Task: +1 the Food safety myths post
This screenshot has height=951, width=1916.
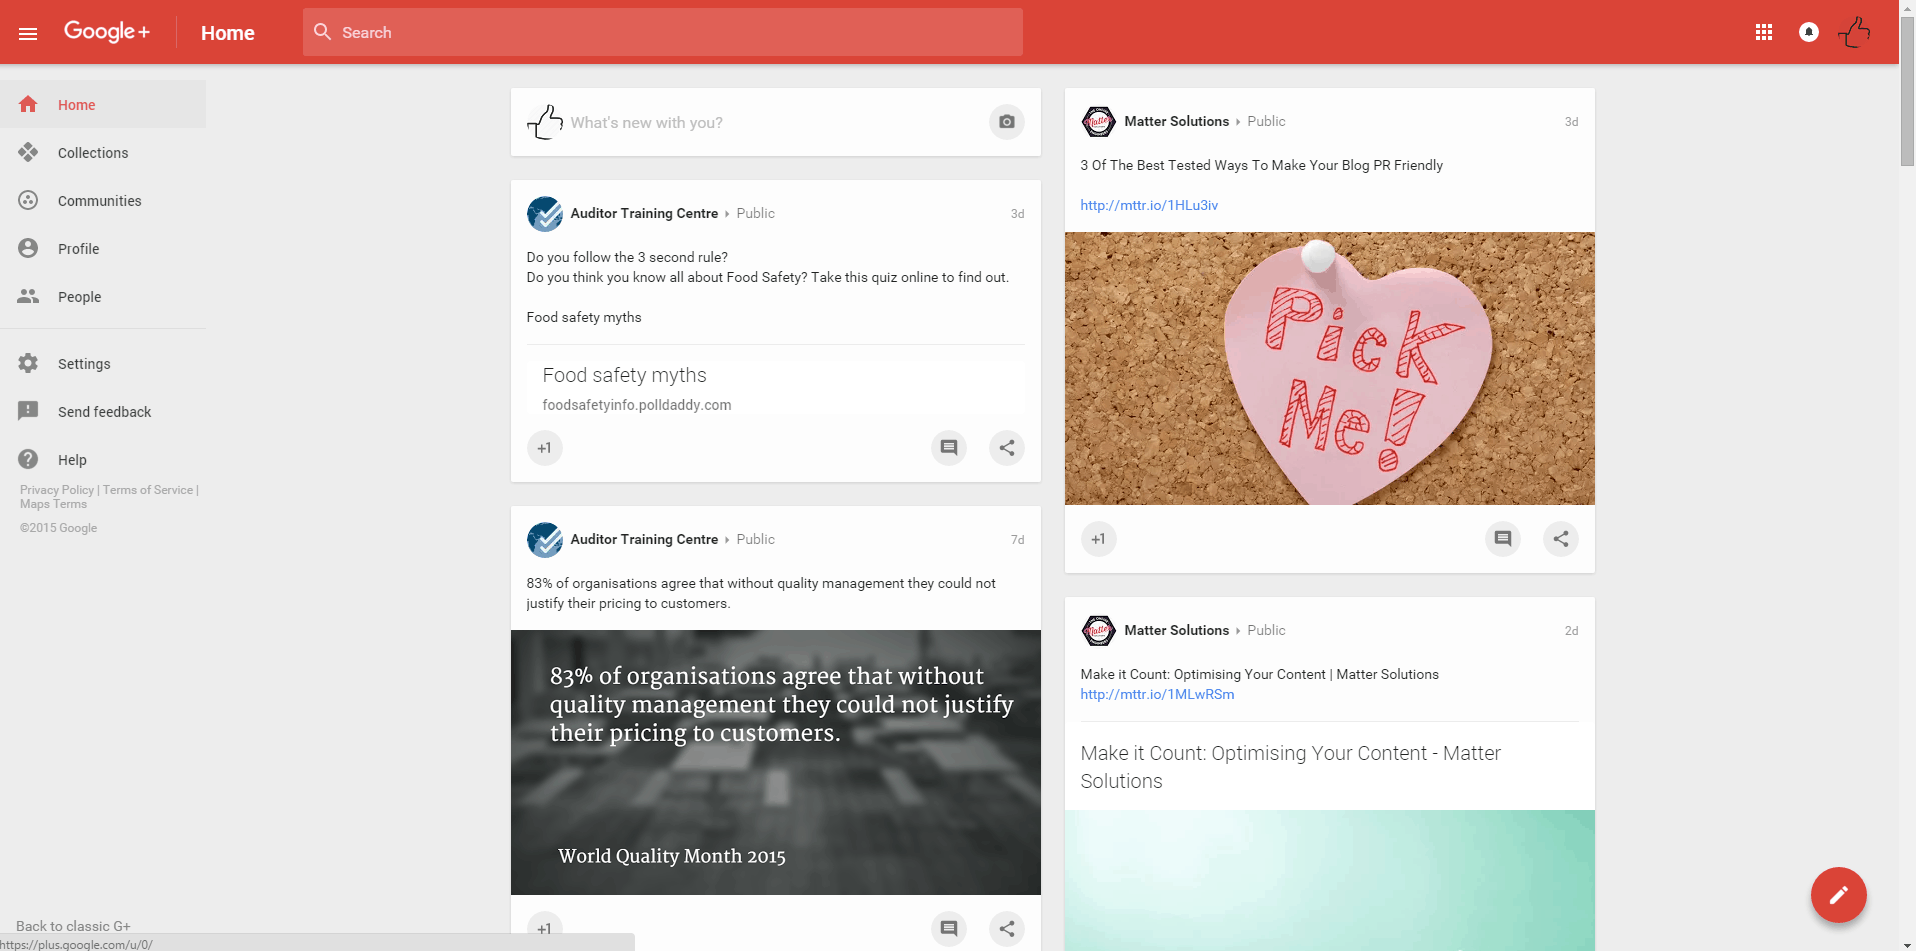Action: pos(544,448)
